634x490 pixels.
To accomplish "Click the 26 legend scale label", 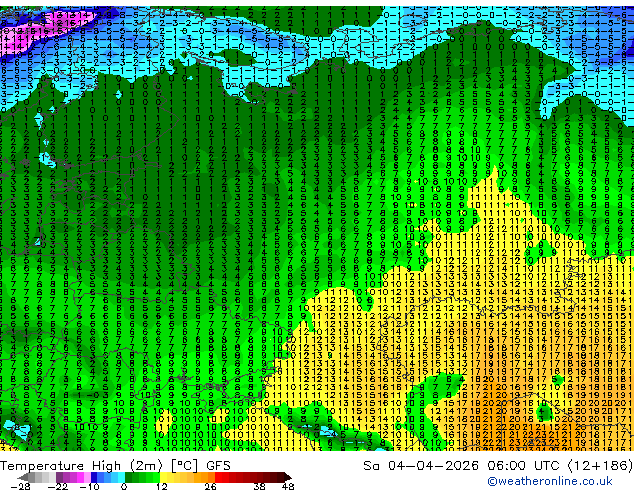I will [210, 486].
